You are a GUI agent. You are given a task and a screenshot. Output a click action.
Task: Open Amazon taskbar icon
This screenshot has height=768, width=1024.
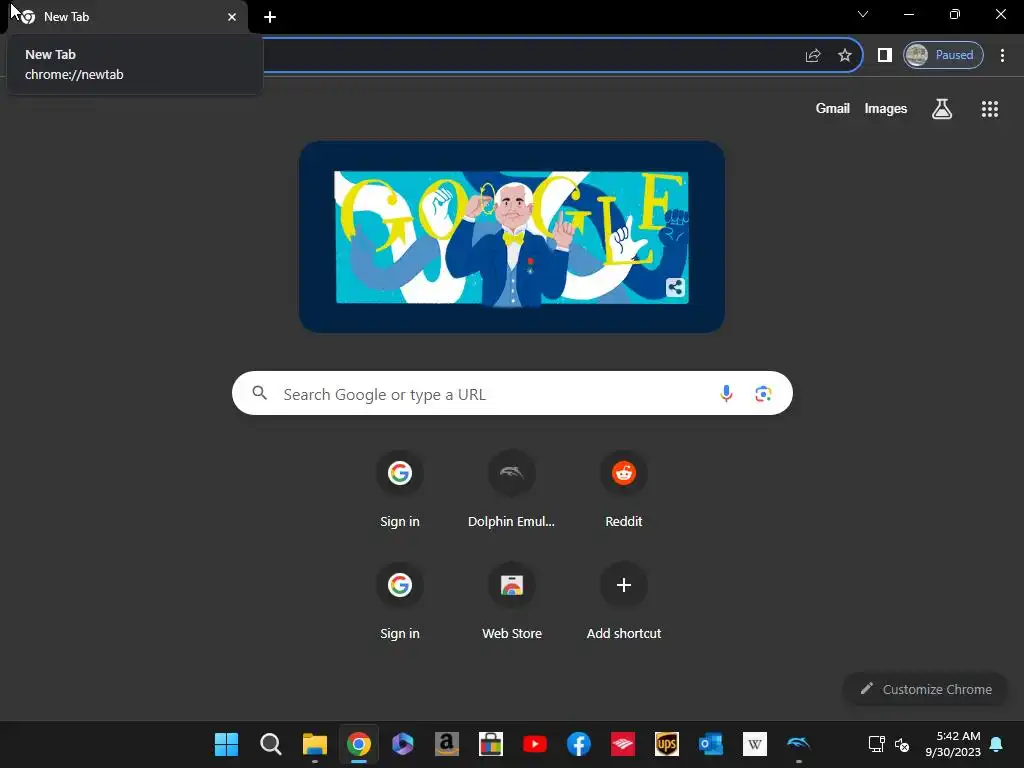coord(447,744)
